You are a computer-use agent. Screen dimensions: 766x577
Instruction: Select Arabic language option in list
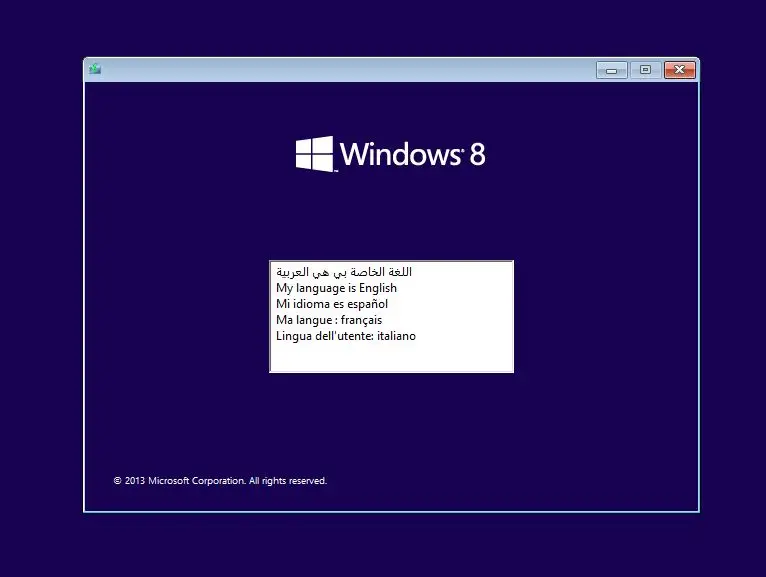click(x=344, y=272)
